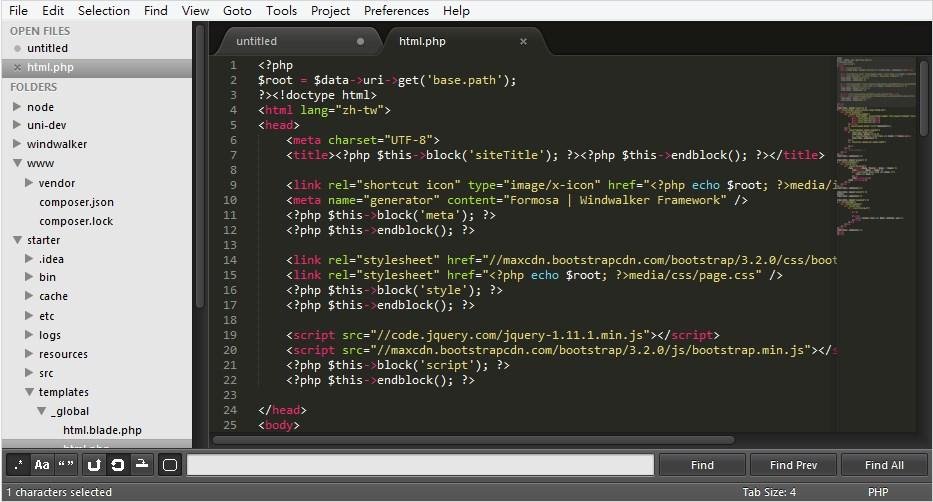Change the PHP syntax in status bar
Screen dimensions: 933x502
click(x=878, y=492)
